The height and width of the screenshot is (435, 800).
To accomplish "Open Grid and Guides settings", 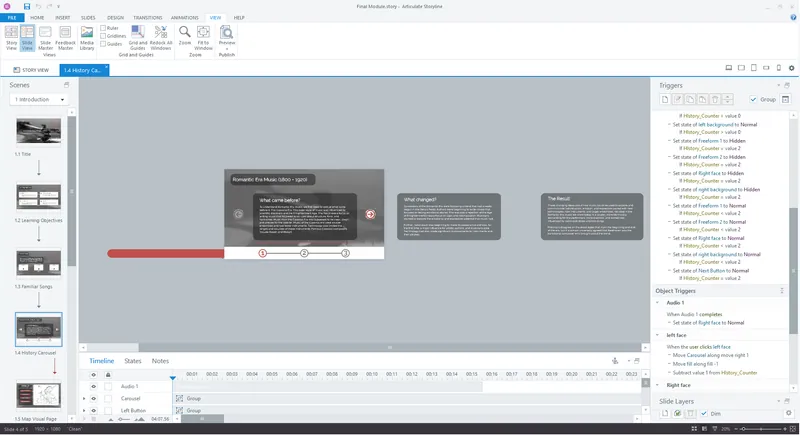I will 138,38.
